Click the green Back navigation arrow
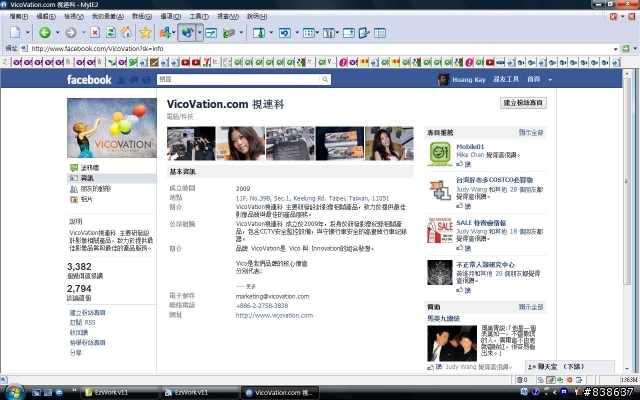 point(45,33)
